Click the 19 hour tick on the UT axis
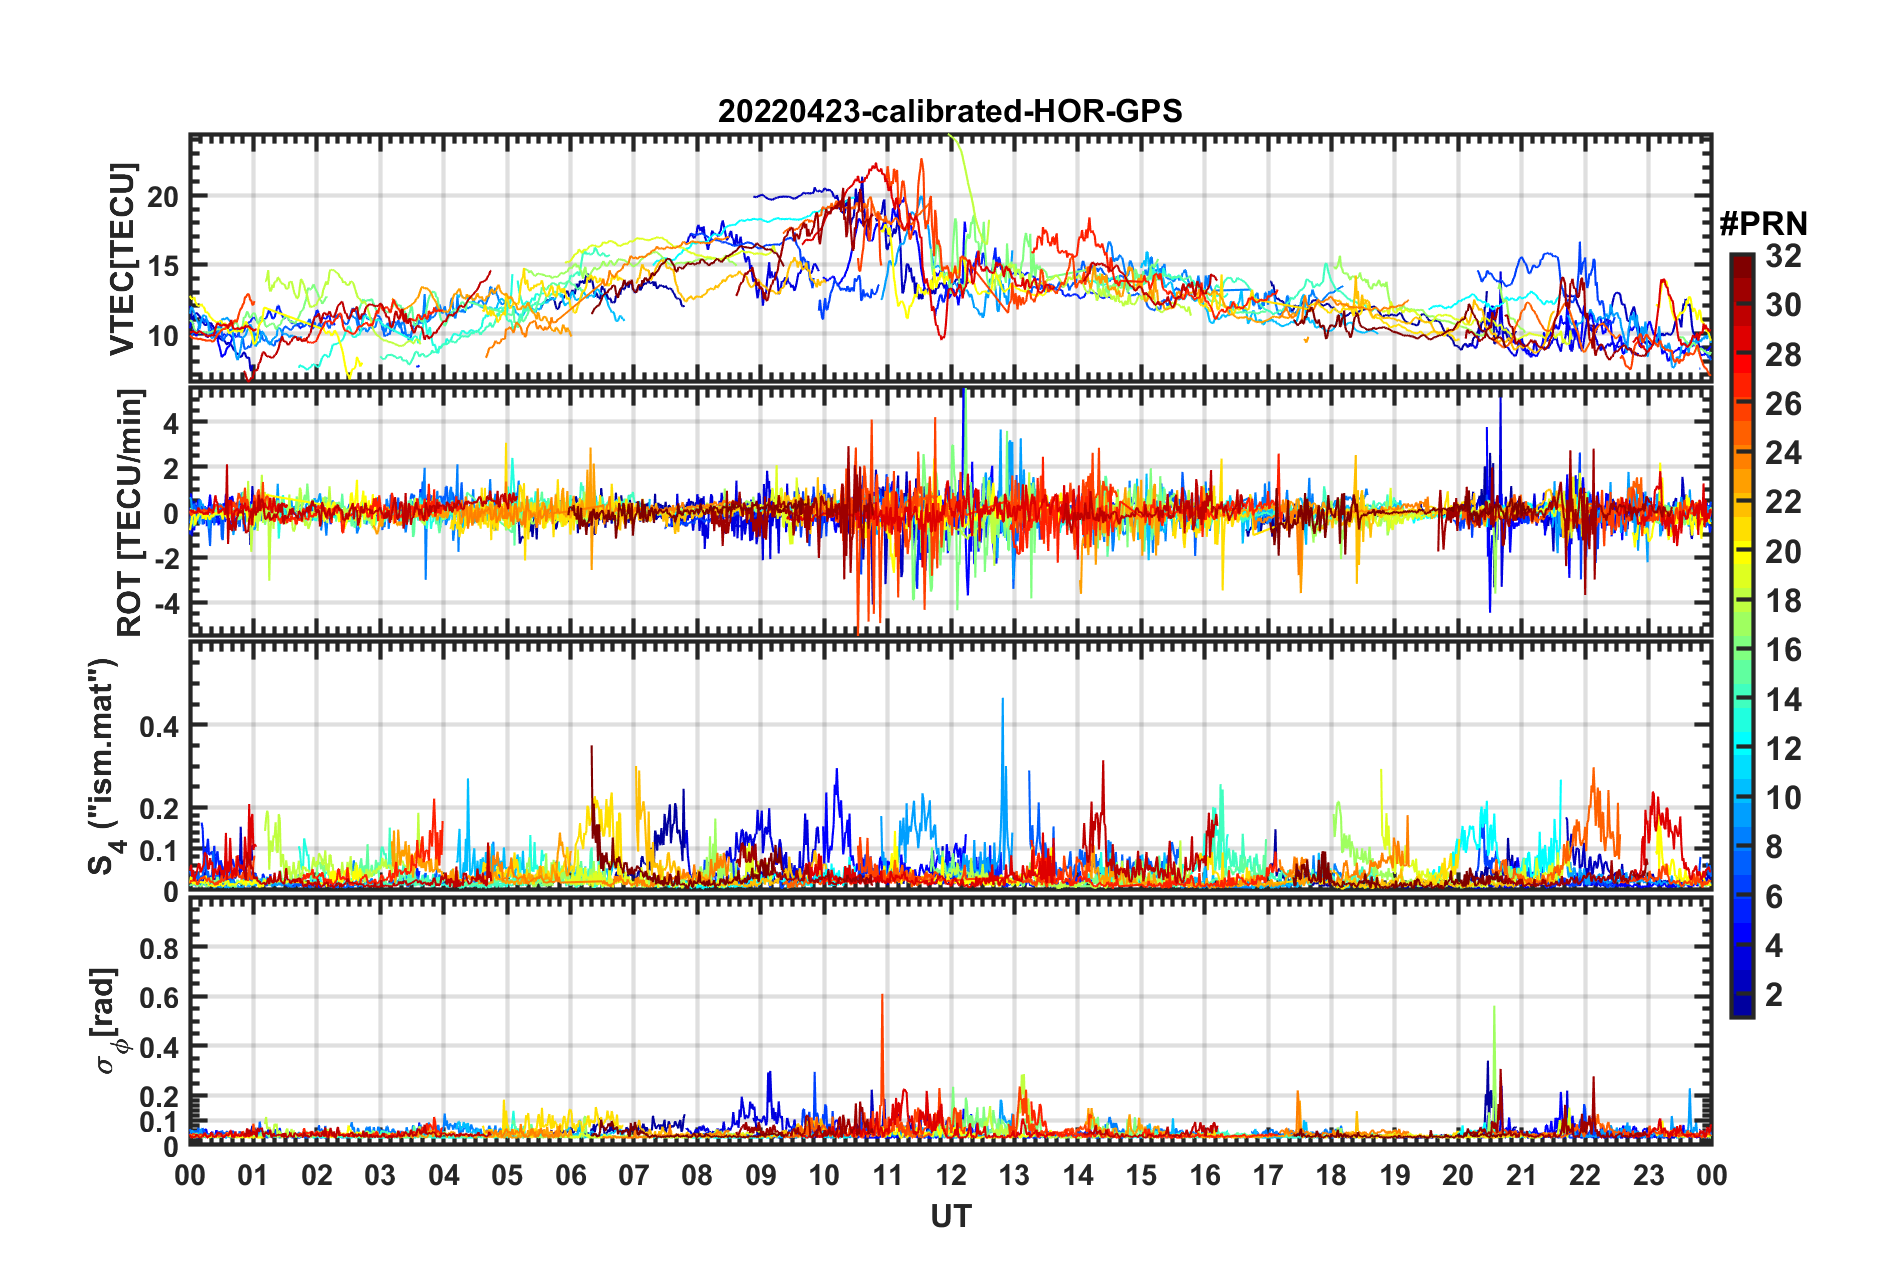 tap(1395, 1175)
